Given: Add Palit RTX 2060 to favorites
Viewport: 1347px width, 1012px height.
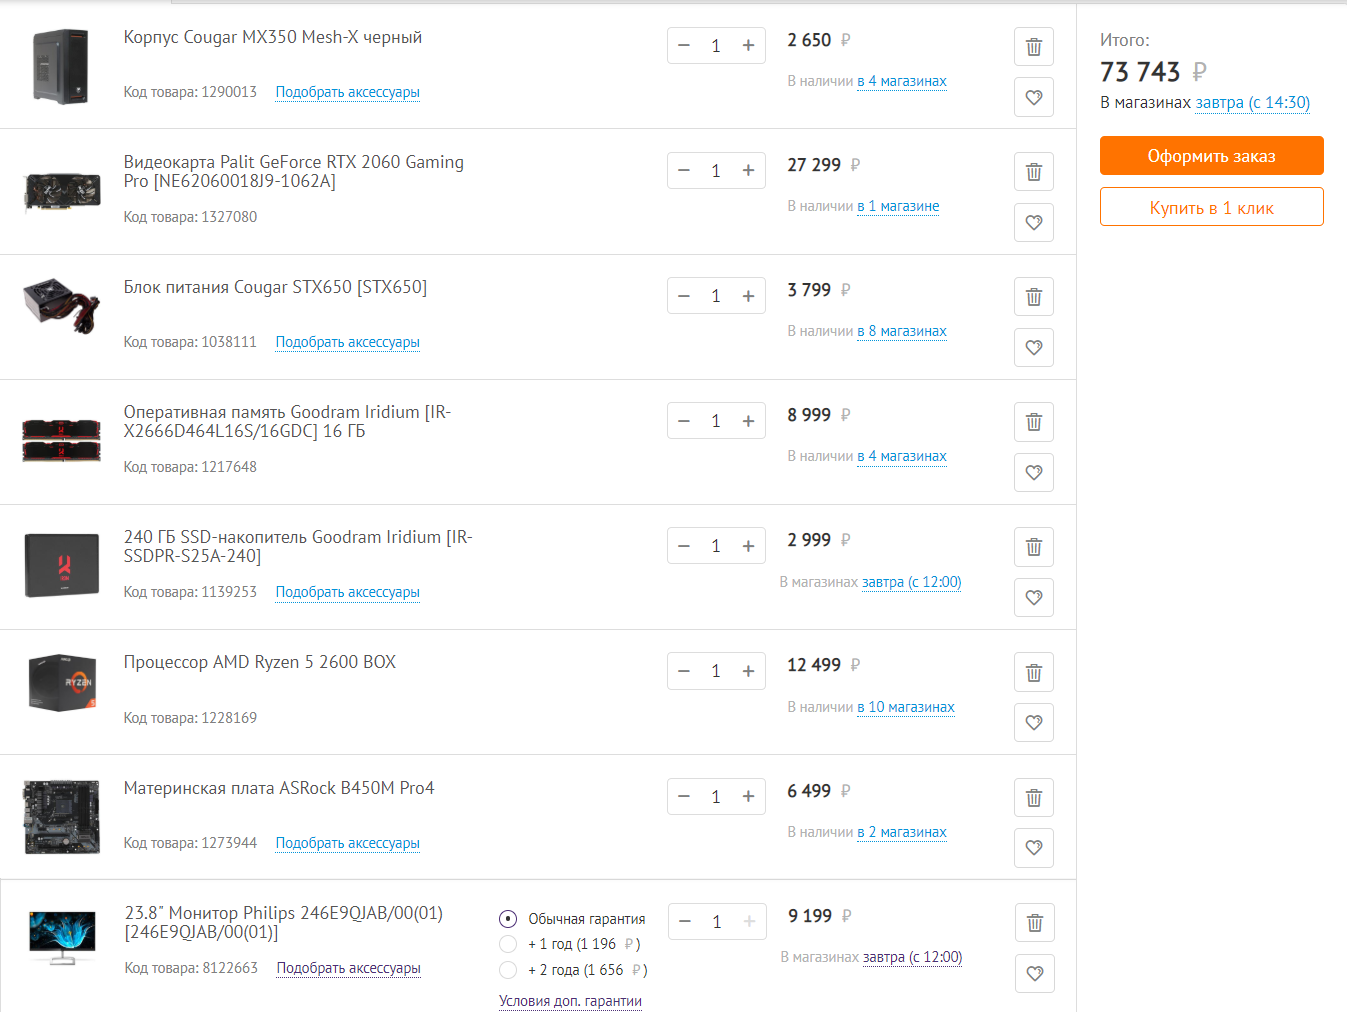Looking at the screenshot, I should coord(1034,222).
